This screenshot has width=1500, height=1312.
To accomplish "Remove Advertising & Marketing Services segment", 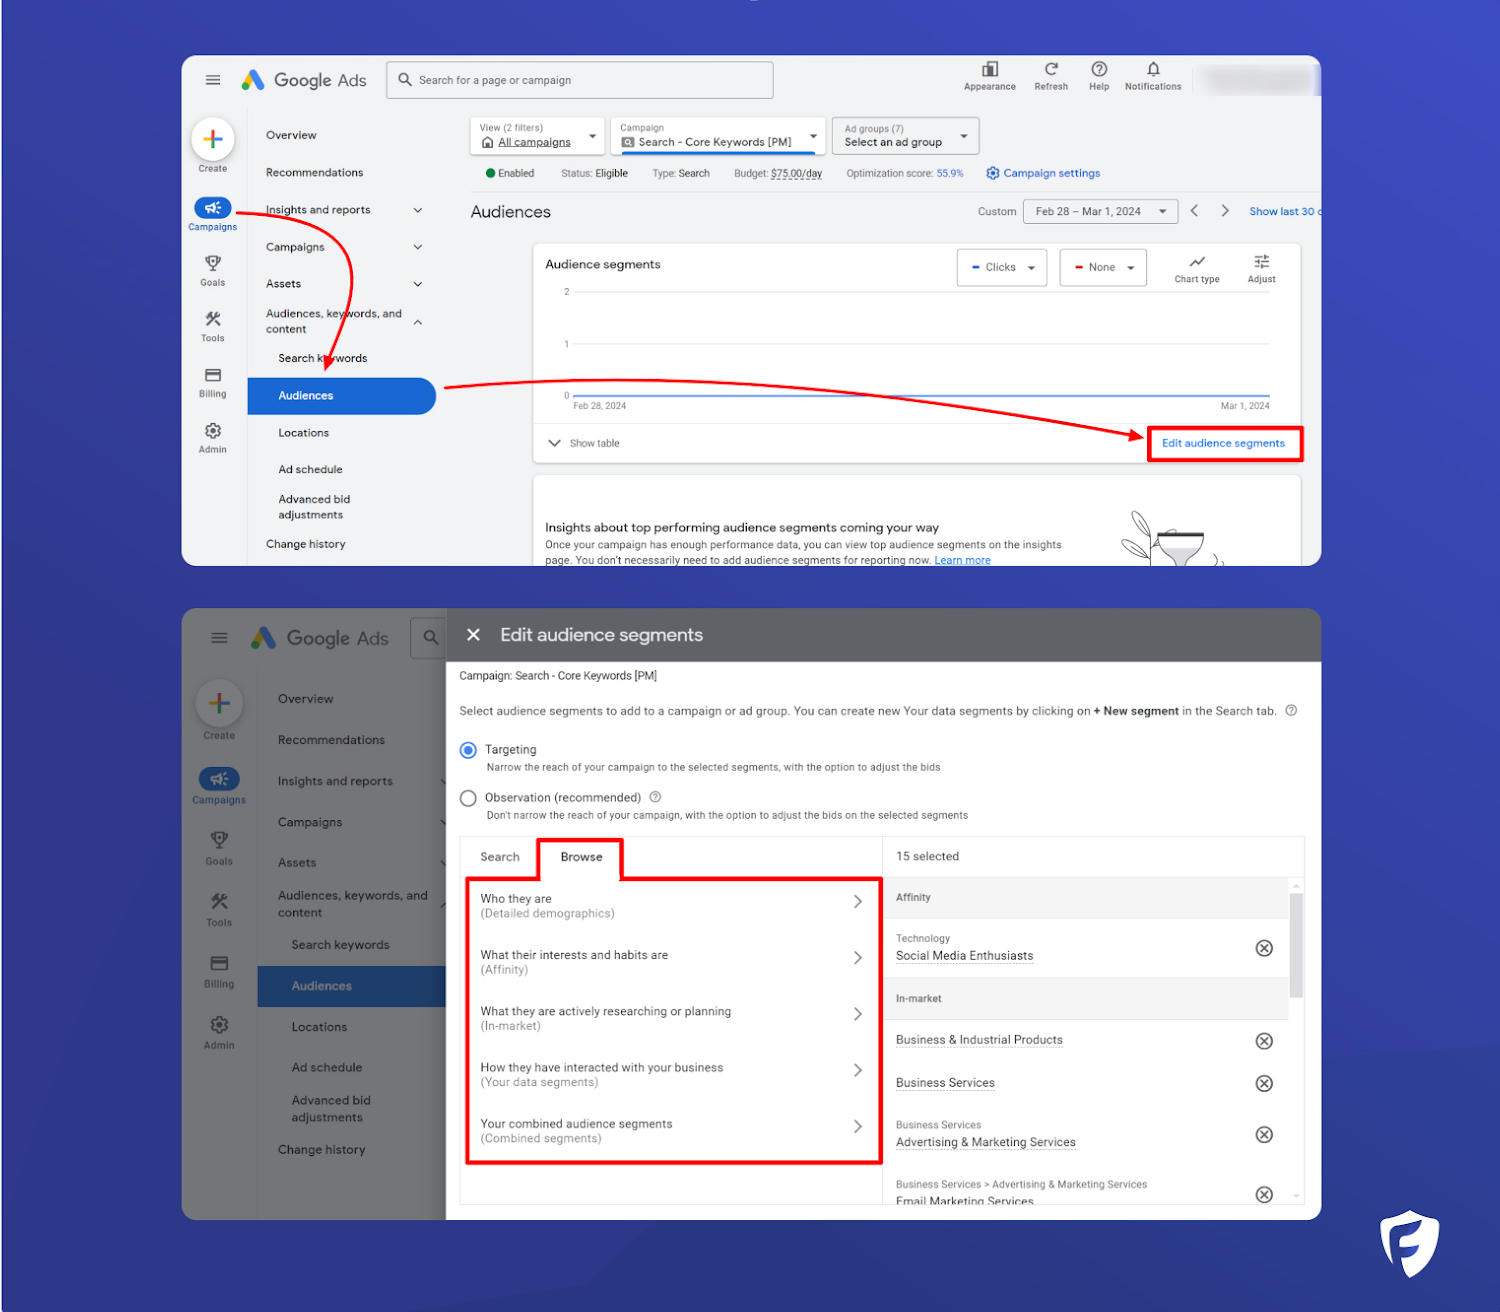I will [1264, 1135].
